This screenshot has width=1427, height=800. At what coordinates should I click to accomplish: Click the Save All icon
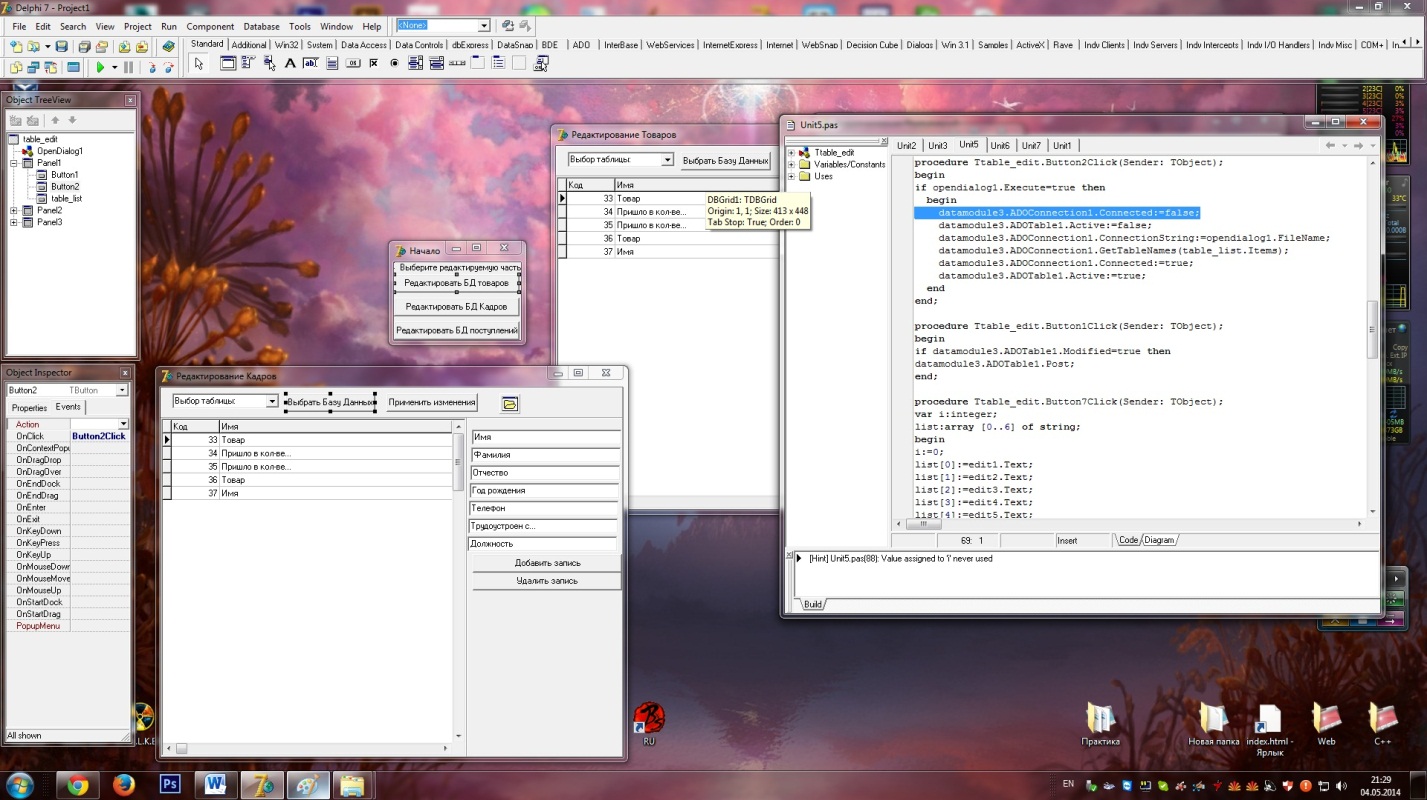point(84,46)
